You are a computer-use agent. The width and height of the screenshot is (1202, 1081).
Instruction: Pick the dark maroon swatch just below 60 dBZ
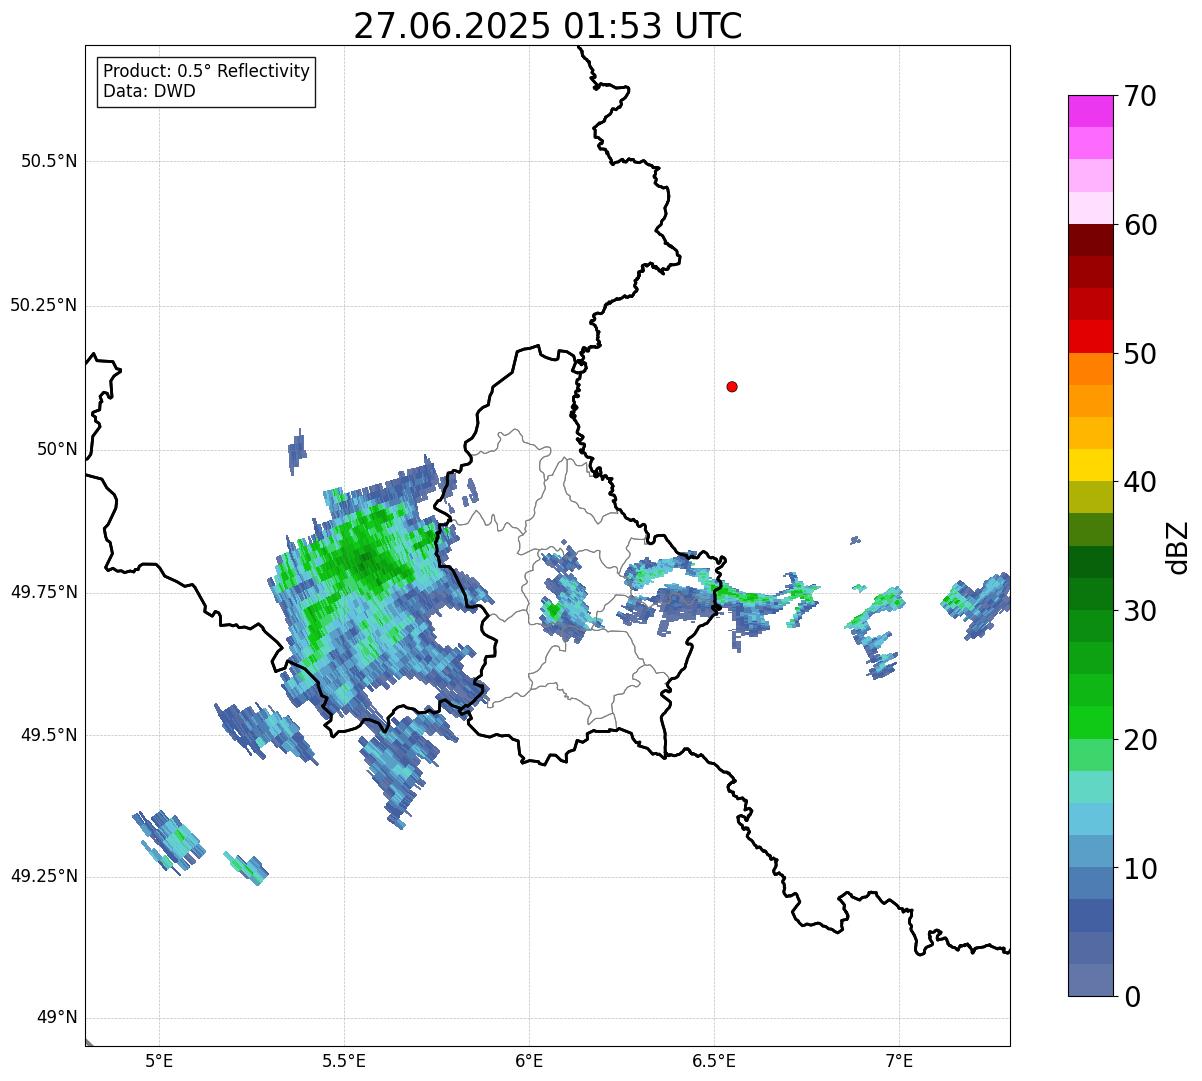pyautogui.click(x=1090, y=240)
